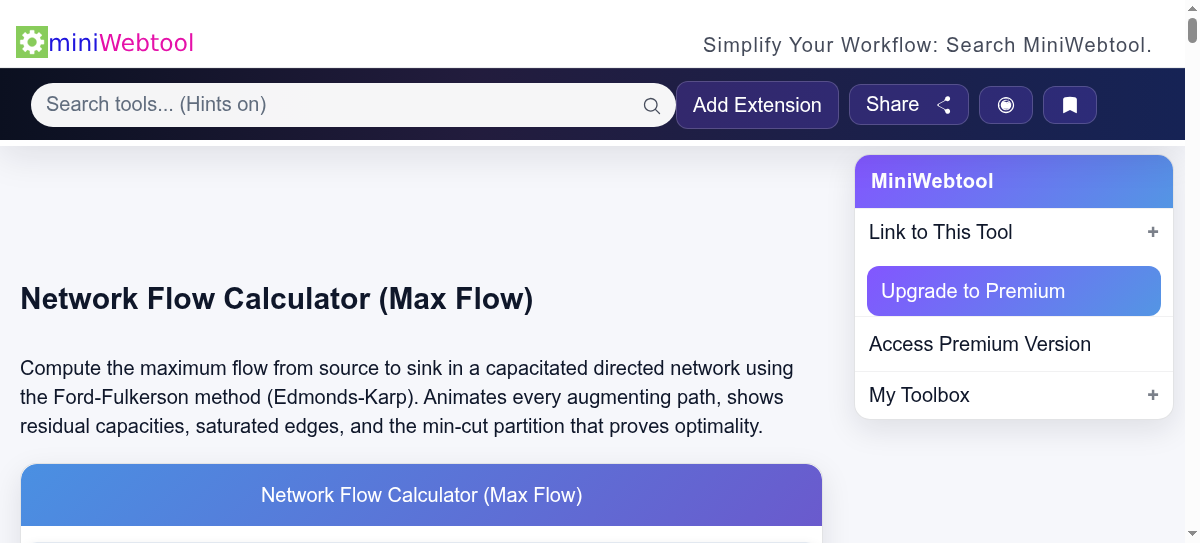Click the MiniWebtool sidebar header
The height and width of the screenshot is (543, 1200).
pyautogui.click(x=1013, y=181)
